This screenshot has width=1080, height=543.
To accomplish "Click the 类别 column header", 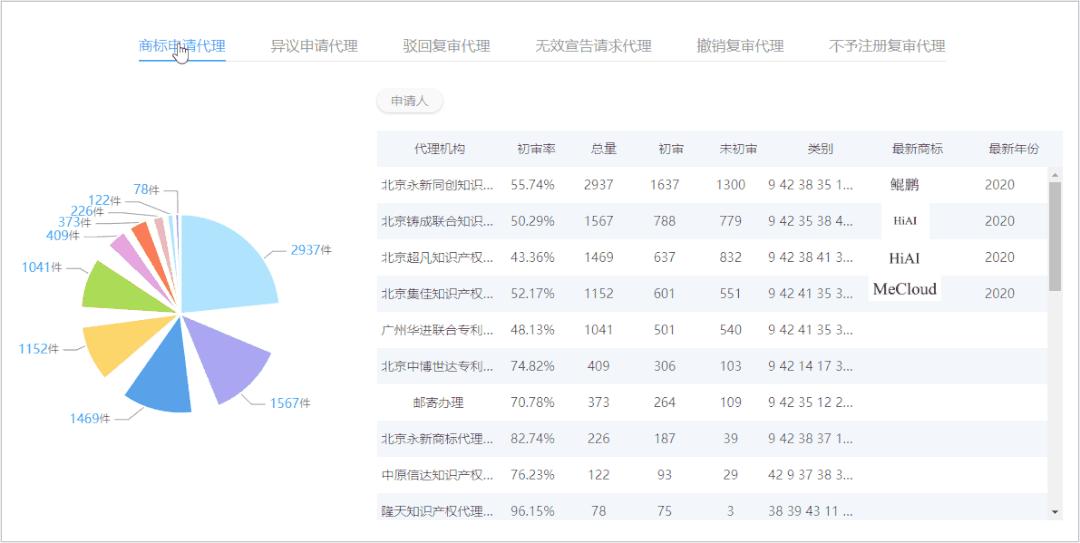I will [820, 149].
